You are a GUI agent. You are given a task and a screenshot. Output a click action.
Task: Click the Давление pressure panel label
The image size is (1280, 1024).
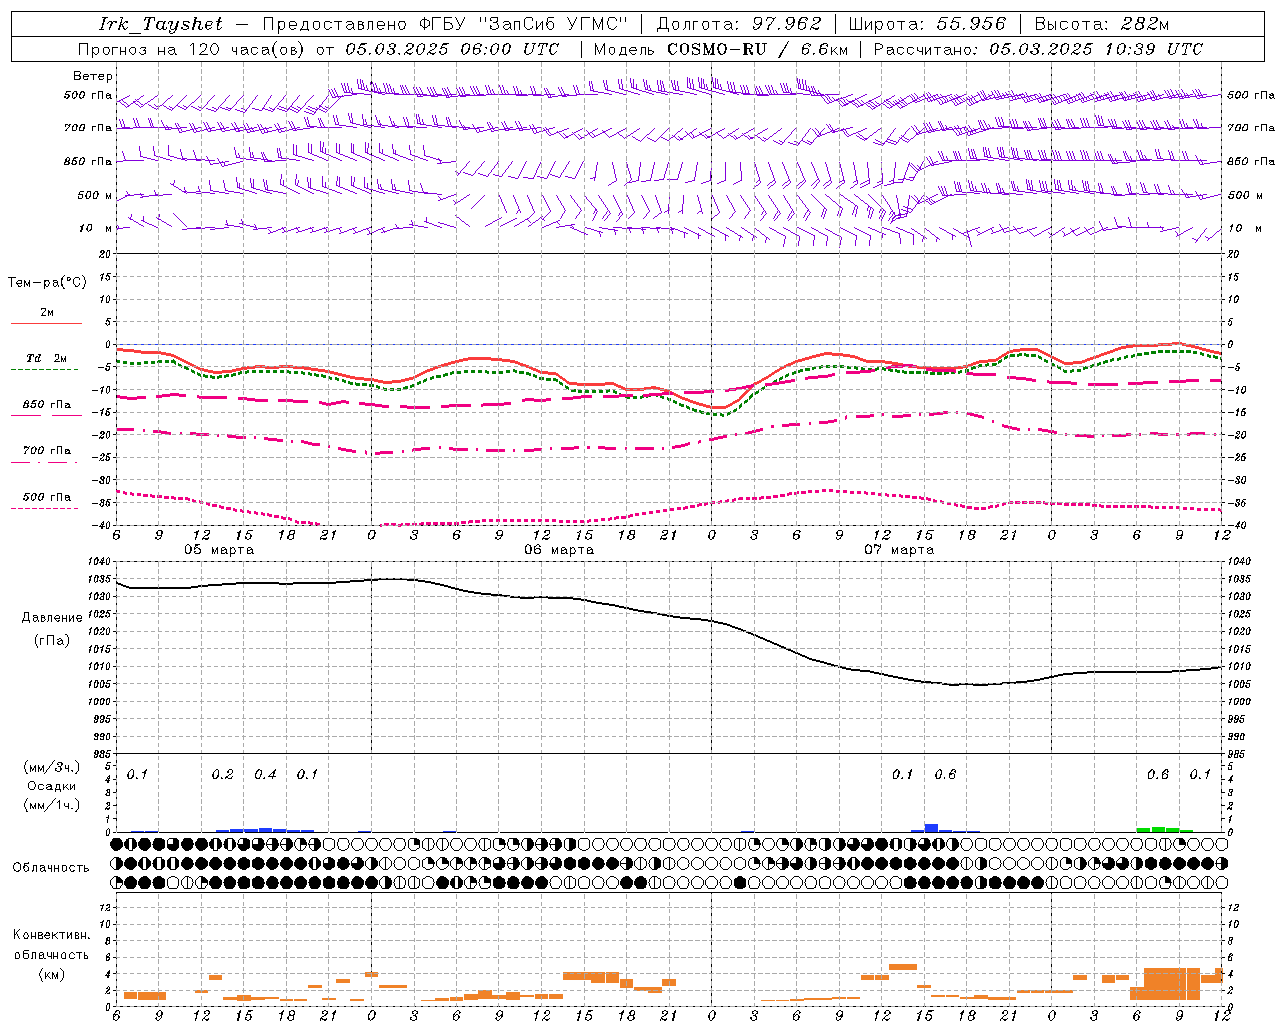[x=52, y=618]
